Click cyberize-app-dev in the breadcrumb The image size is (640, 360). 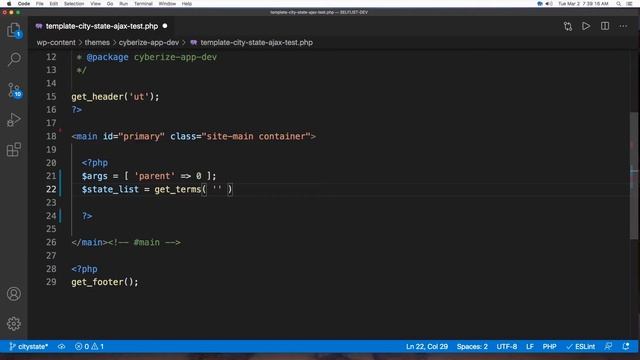pyautogui.click(x=149, y=42)
